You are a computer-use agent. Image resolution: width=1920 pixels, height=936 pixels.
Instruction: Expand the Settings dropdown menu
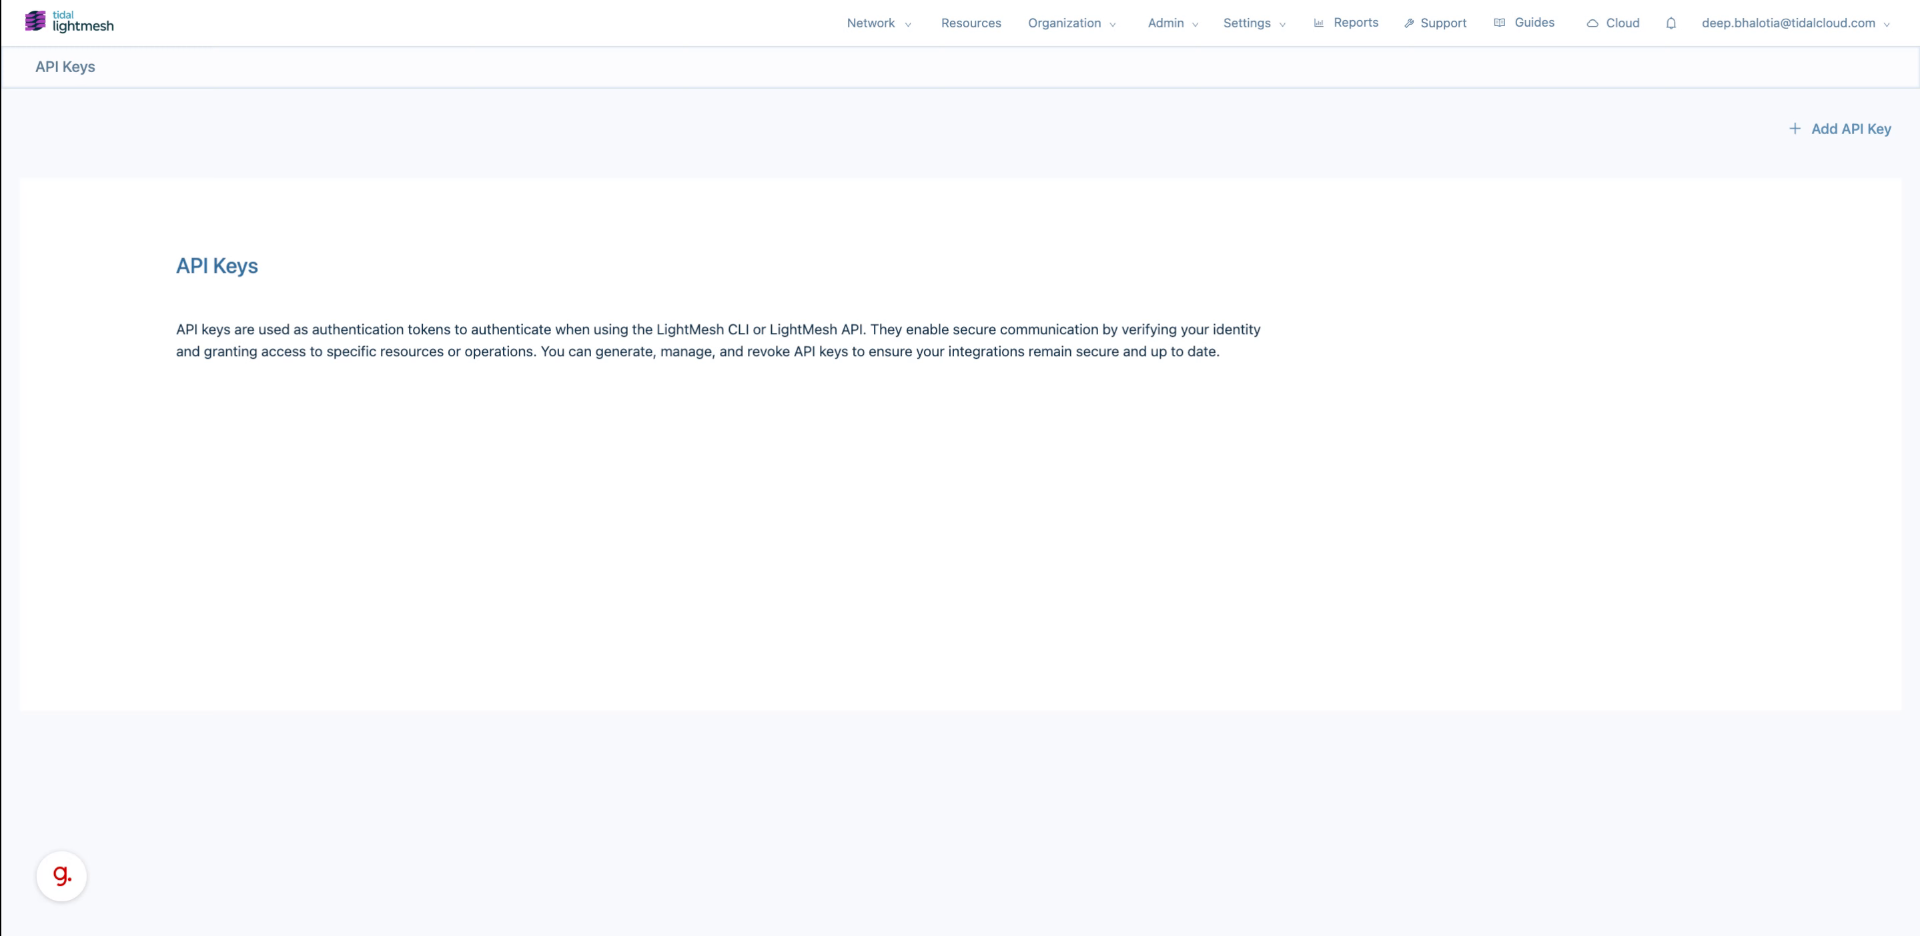[x=1253, y=23]
